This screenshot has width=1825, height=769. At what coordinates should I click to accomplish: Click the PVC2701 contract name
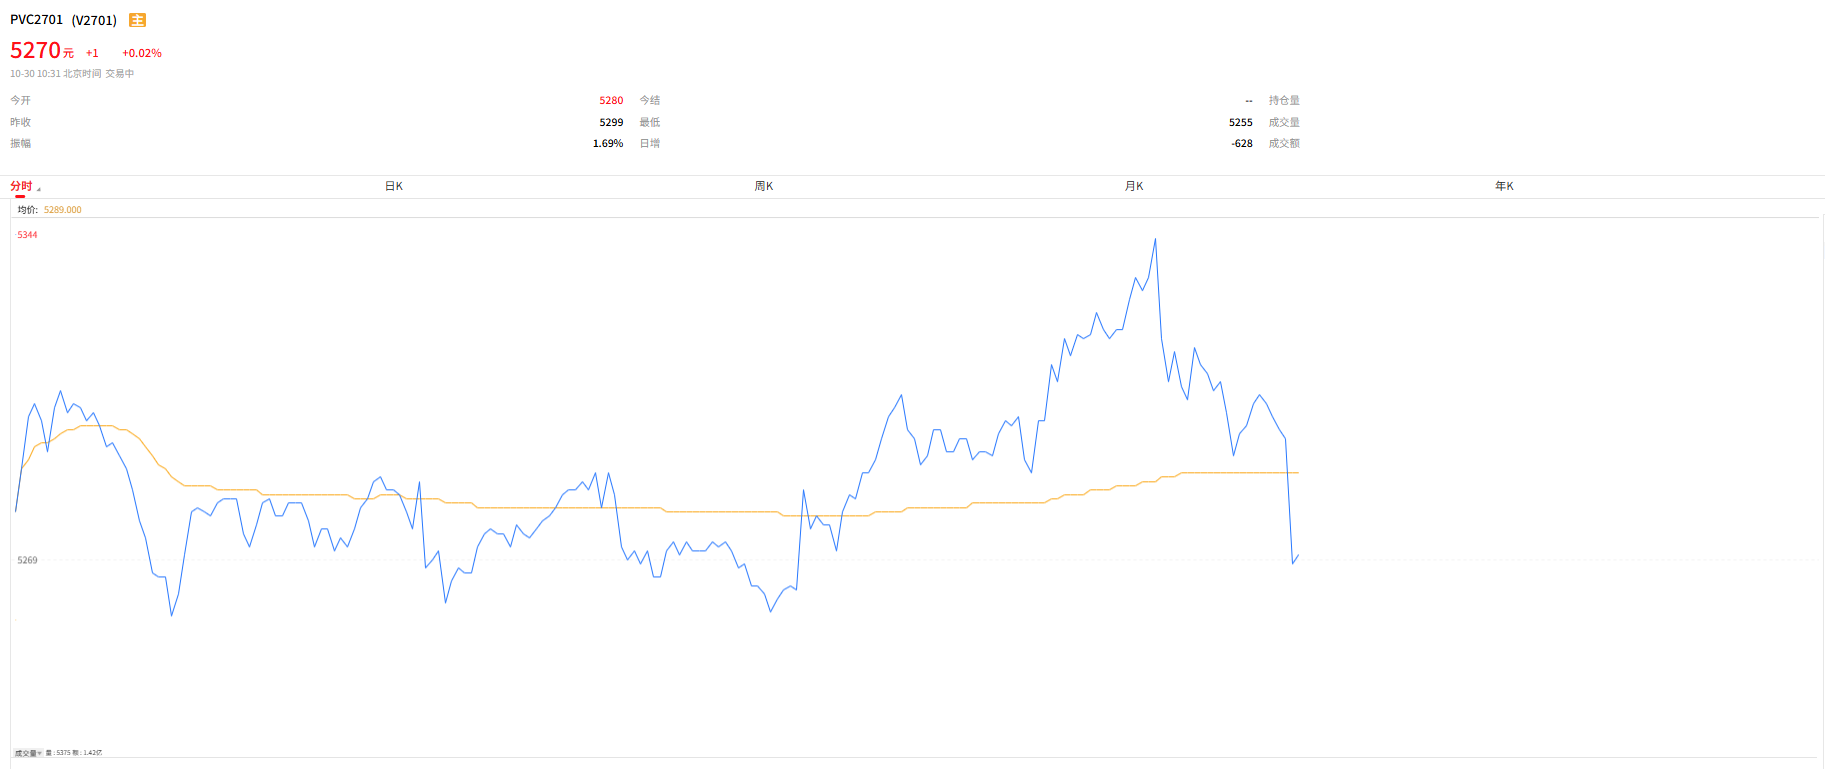pyautogui.click(x=36, y=20)
